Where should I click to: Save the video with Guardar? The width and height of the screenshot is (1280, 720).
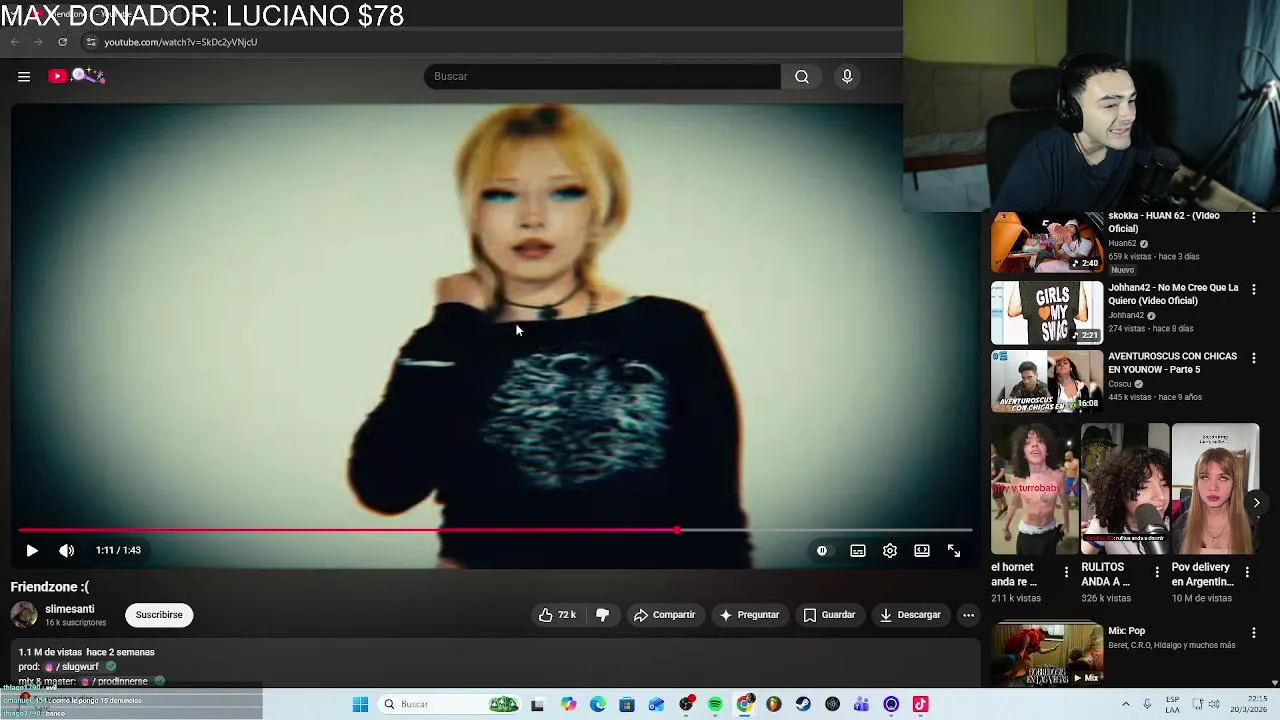[829, 615]
